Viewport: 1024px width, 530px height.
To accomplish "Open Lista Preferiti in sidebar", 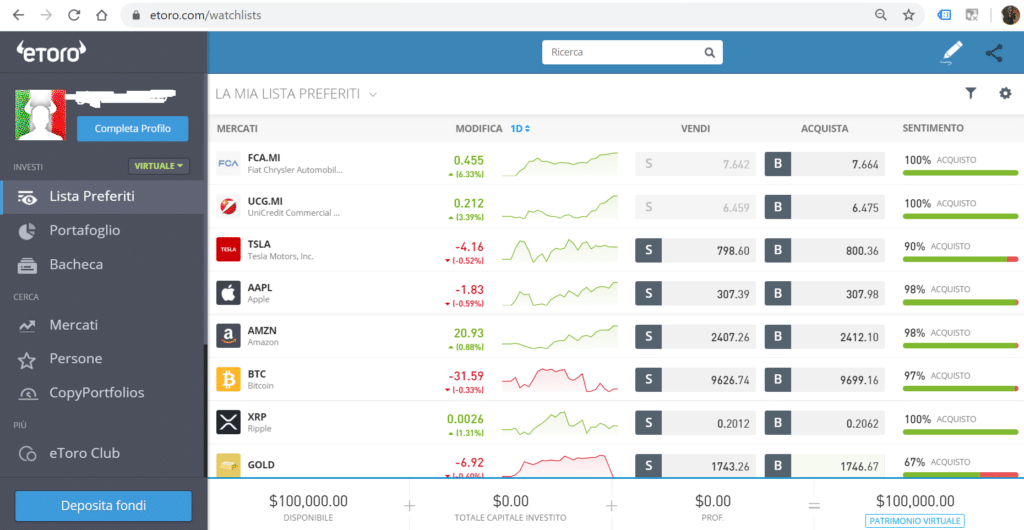I will [102, 196].
